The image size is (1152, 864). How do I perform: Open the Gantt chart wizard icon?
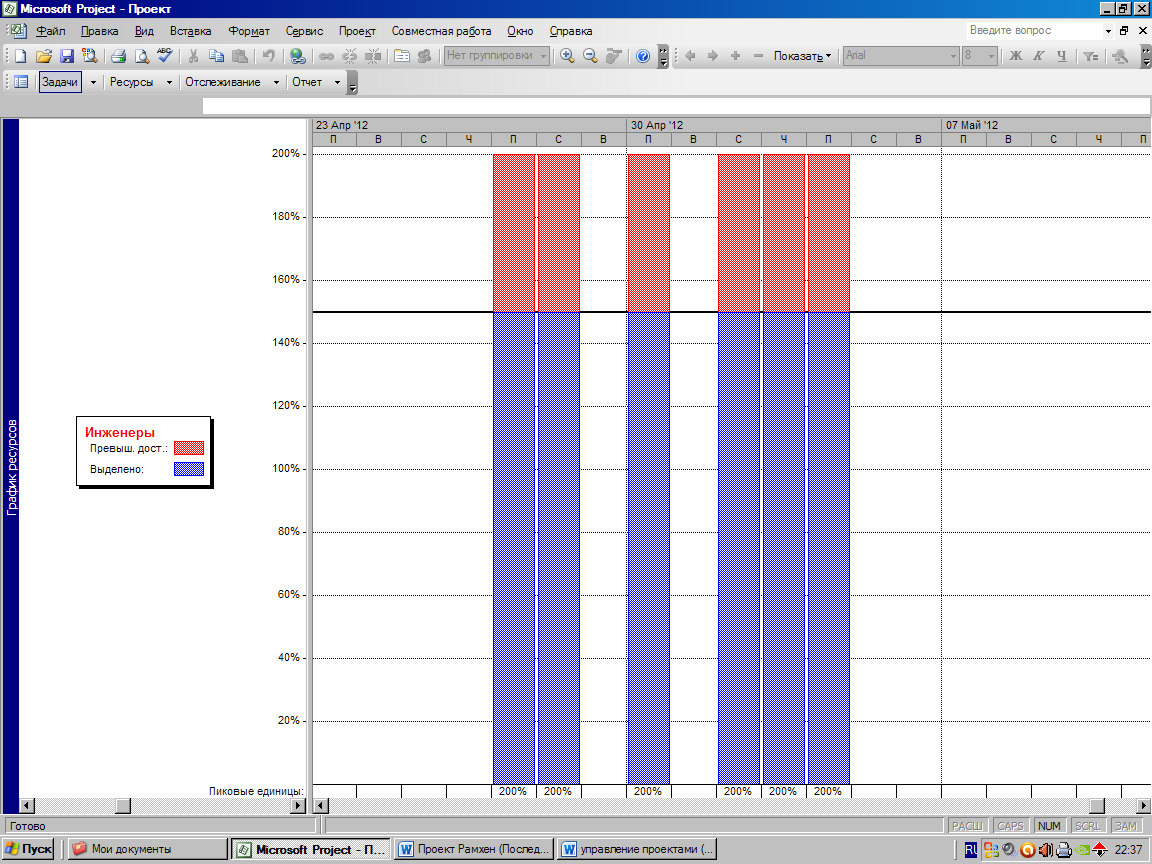pyautogui.click(x=1120, y=56)
